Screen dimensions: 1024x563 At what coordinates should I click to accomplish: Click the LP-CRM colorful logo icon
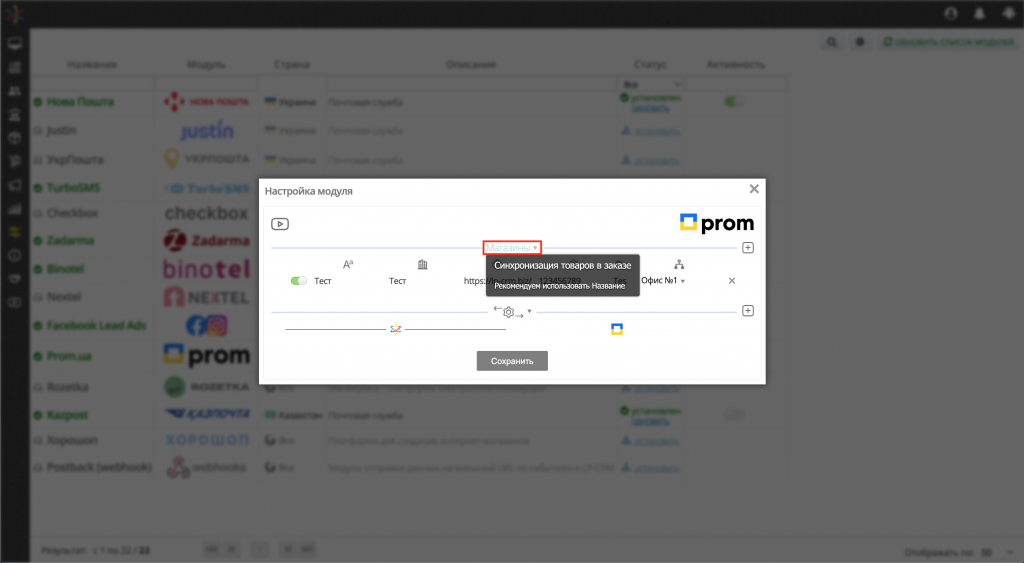(x=395, y=329)
